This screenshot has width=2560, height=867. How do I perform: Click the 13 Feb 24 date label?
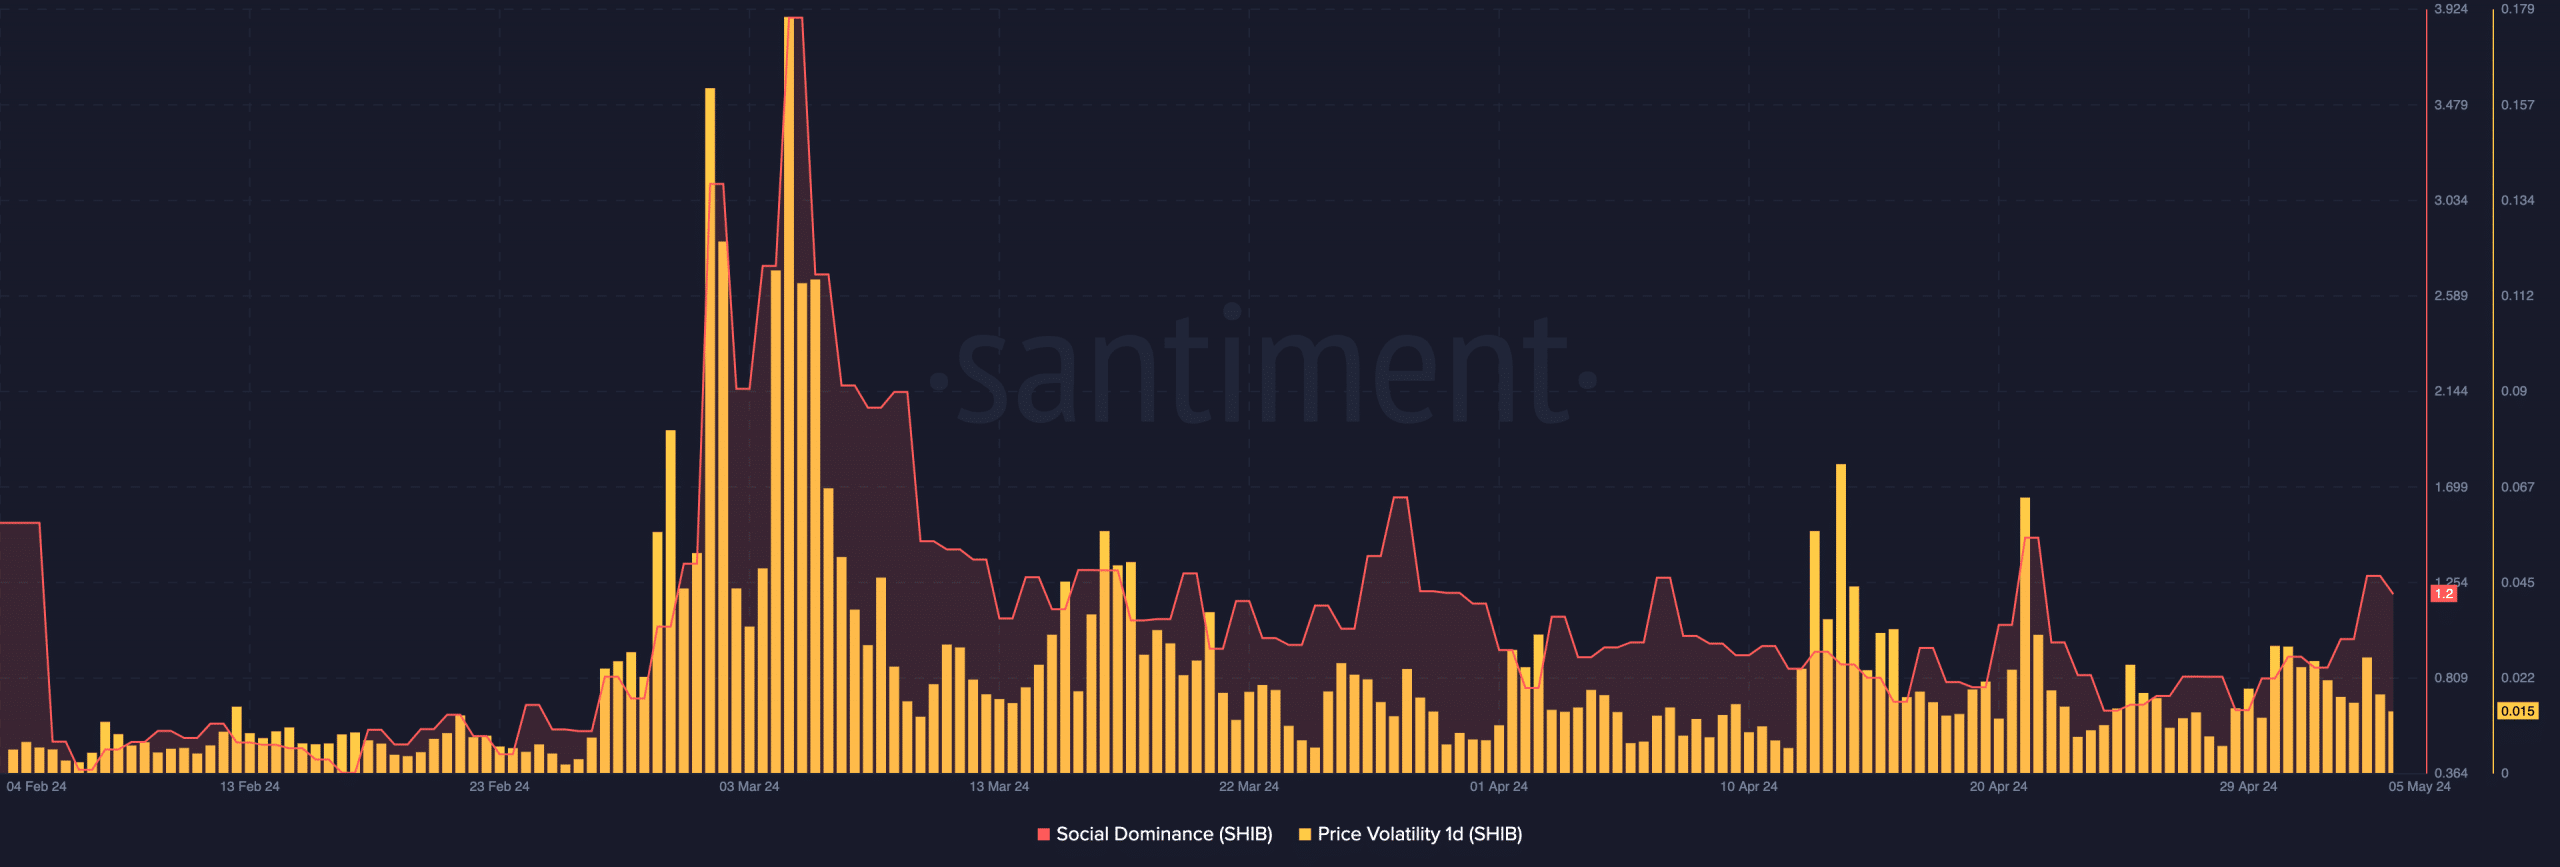[250, 787]
